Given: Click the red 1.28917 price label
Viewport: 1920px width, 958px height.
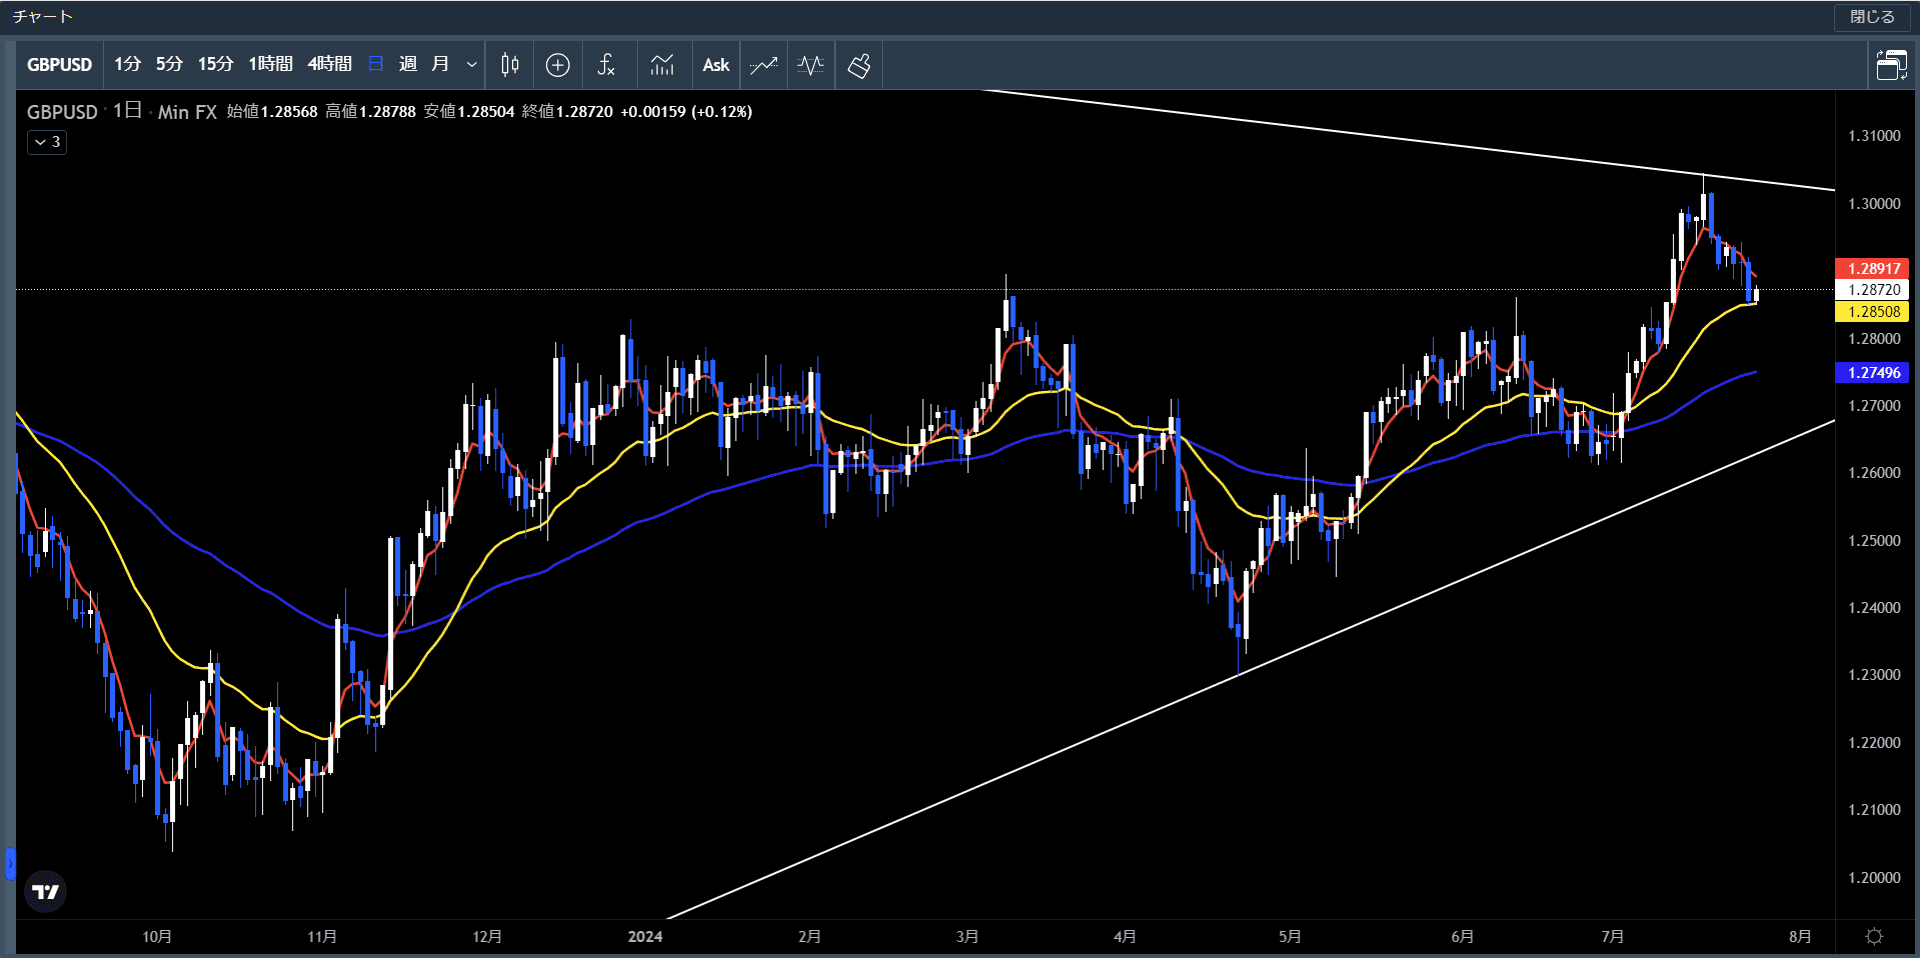Looking at the screenshot, I should tap(1872, 268).
